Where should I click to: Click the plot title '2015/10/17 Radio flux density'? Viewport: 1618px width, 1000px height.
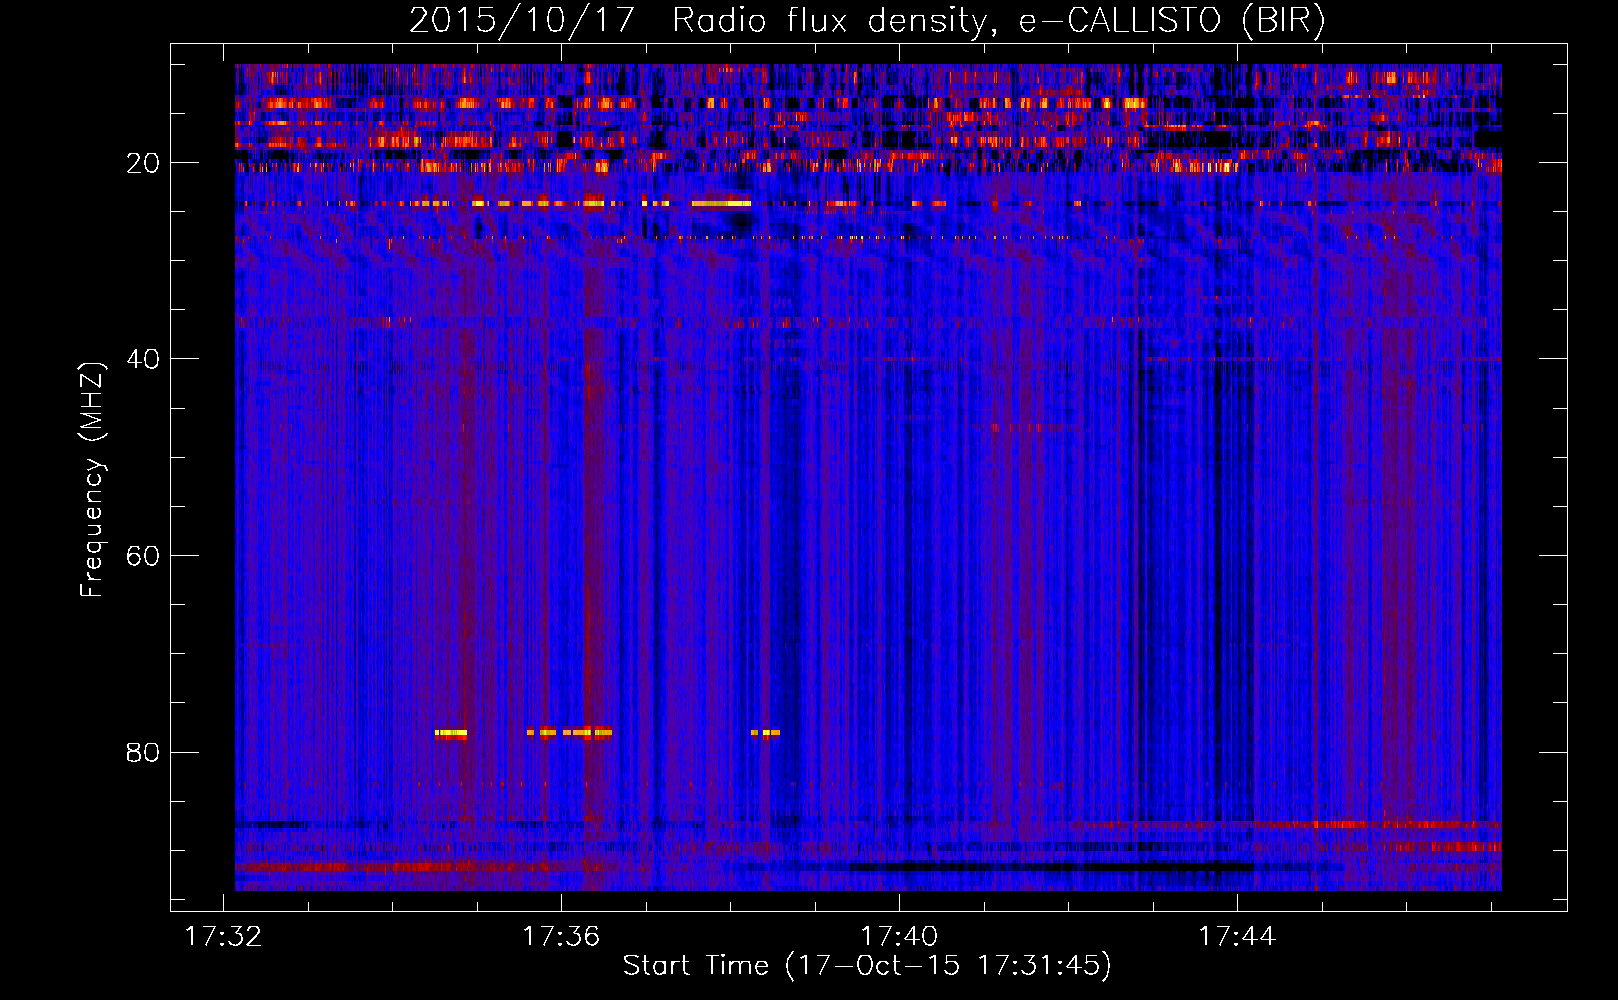pos(866,20)
